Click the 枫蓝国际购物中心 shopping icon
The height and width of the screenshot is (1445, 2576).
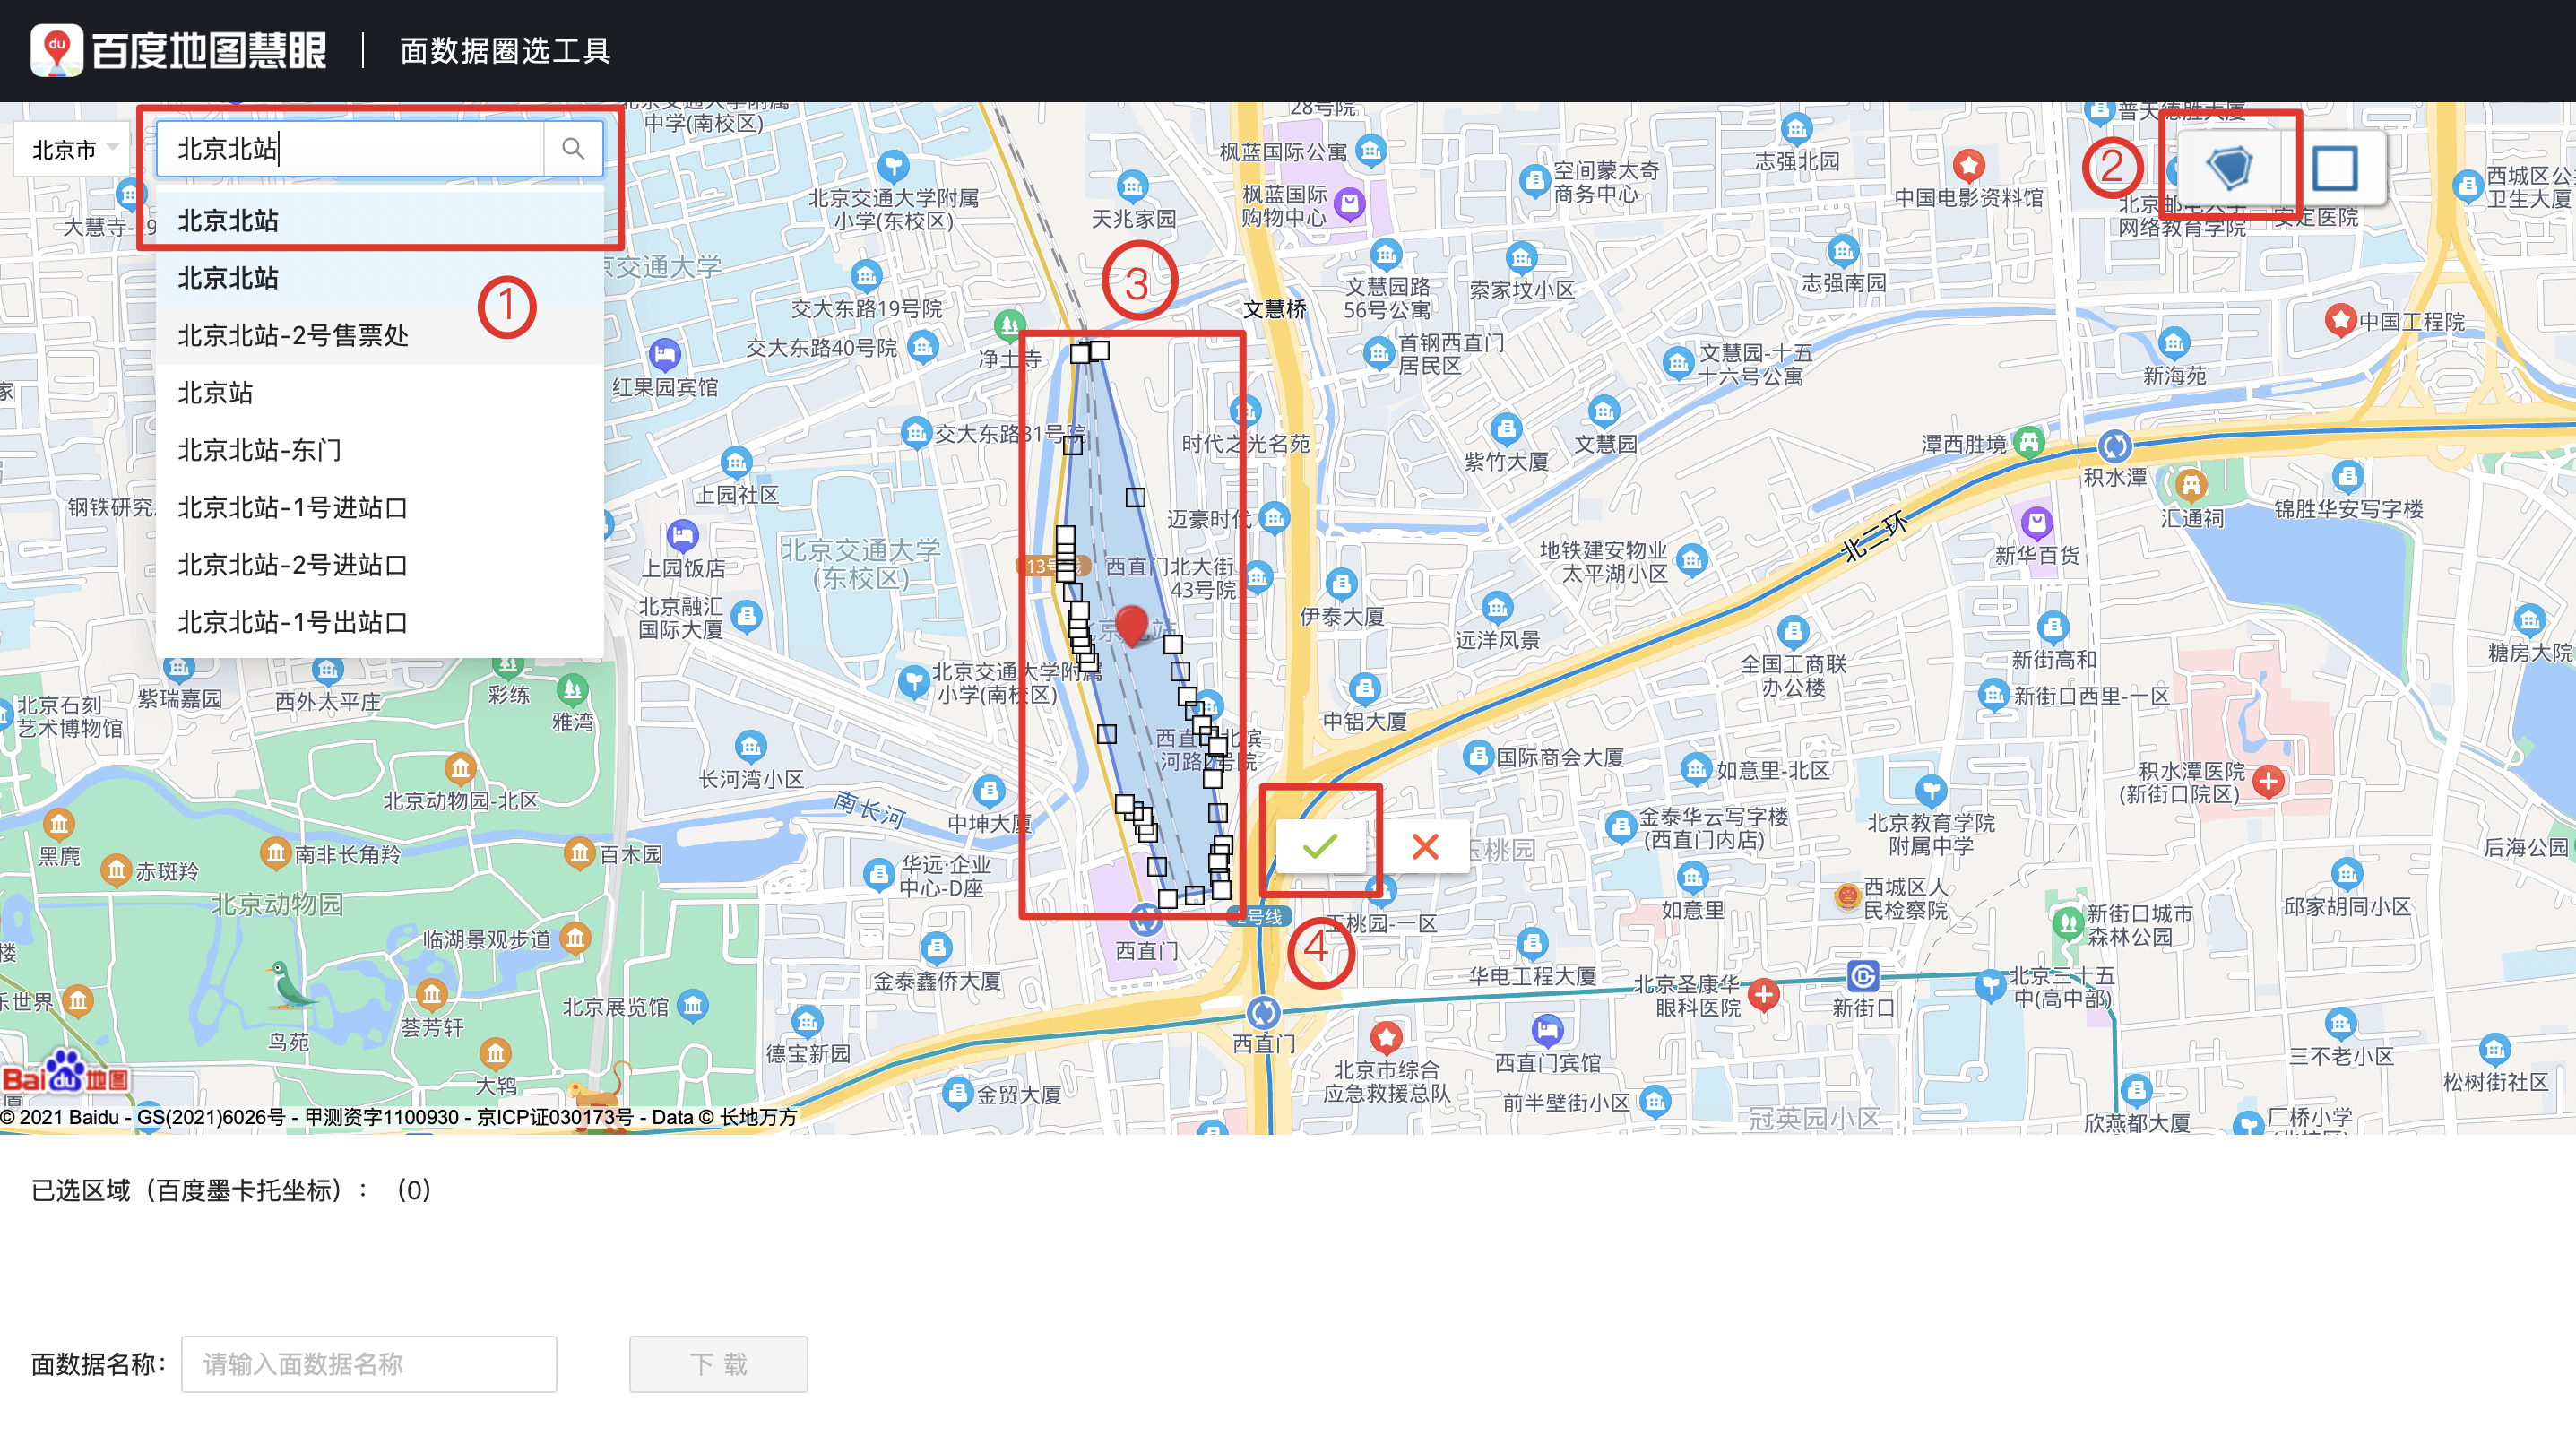1349,204
